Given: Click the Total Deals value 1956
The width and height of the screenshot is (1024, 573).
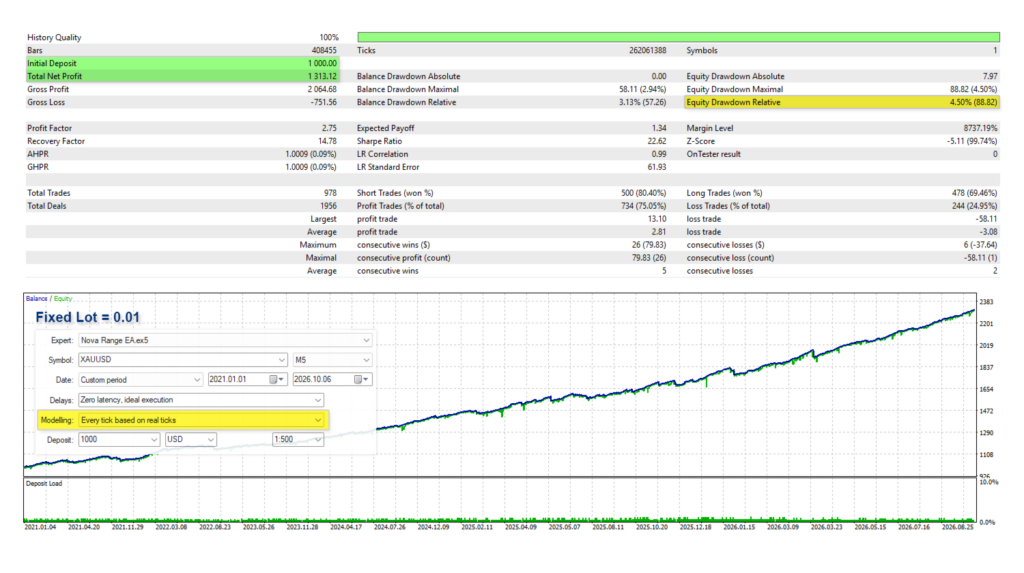Looking at the screenshot, I should 328,206.
